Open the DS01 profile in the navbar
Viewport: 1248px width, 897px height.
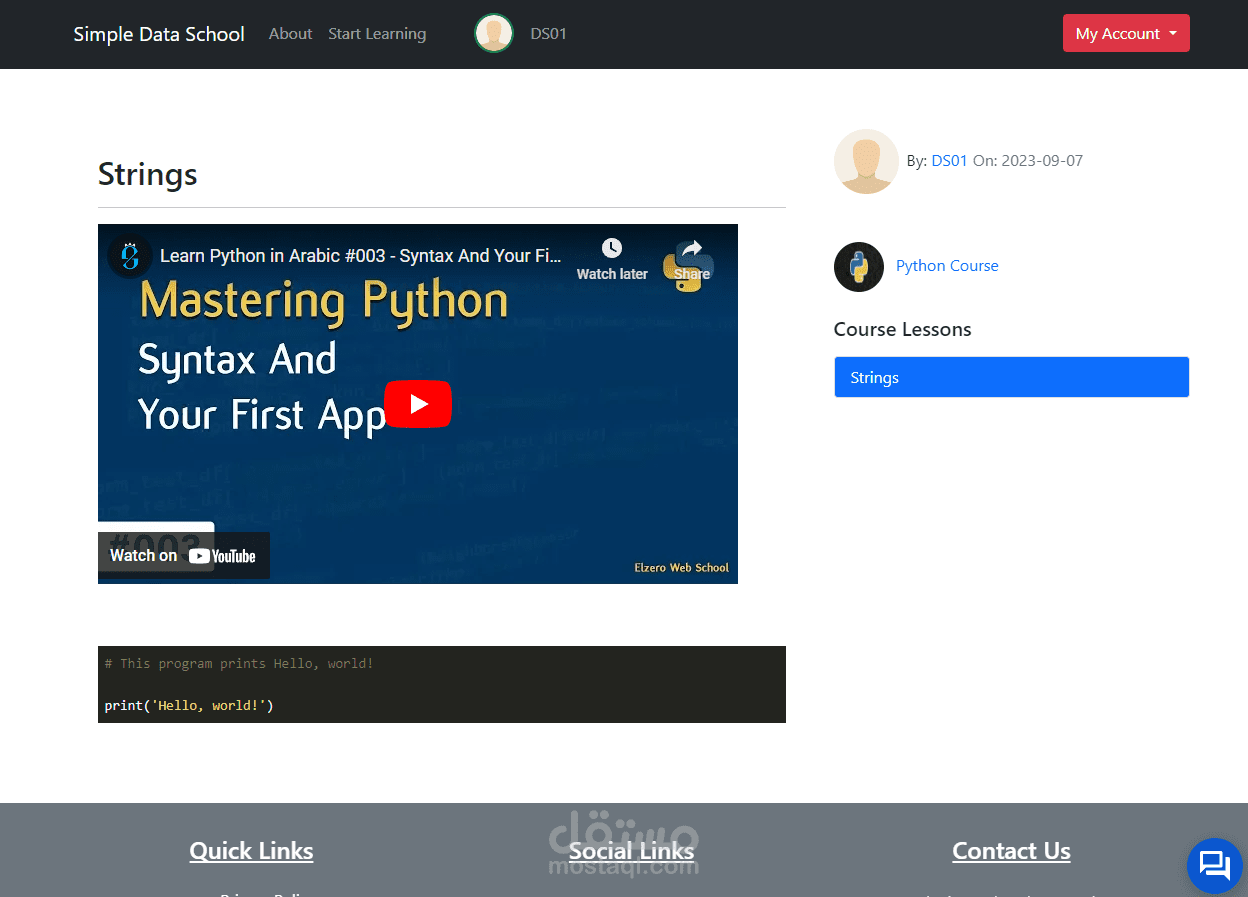pos(548,34)
